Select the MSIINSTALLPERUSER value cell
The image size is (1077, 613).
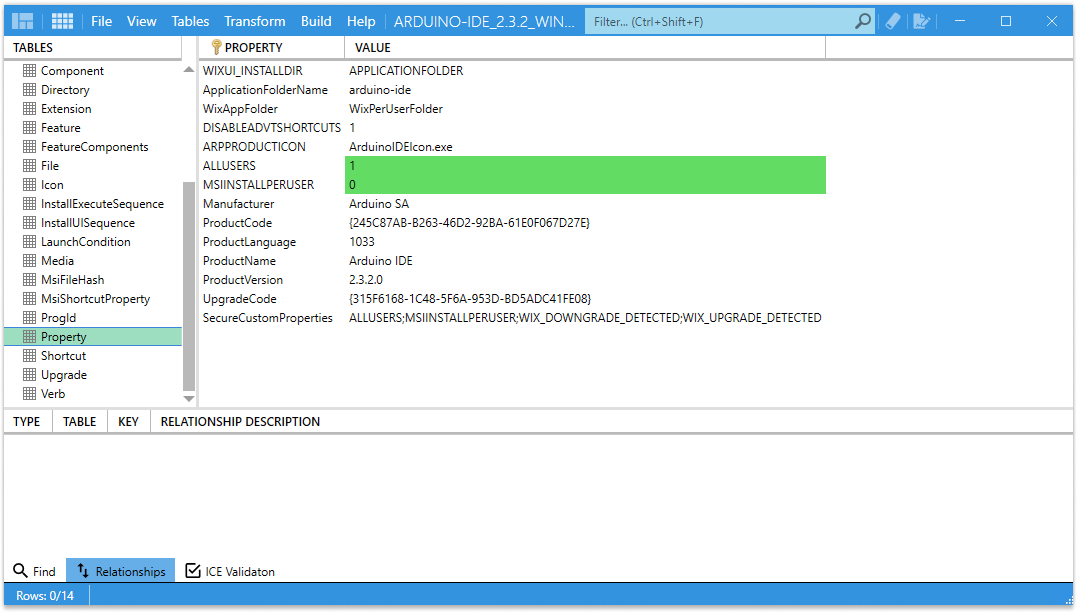(585, 184)
